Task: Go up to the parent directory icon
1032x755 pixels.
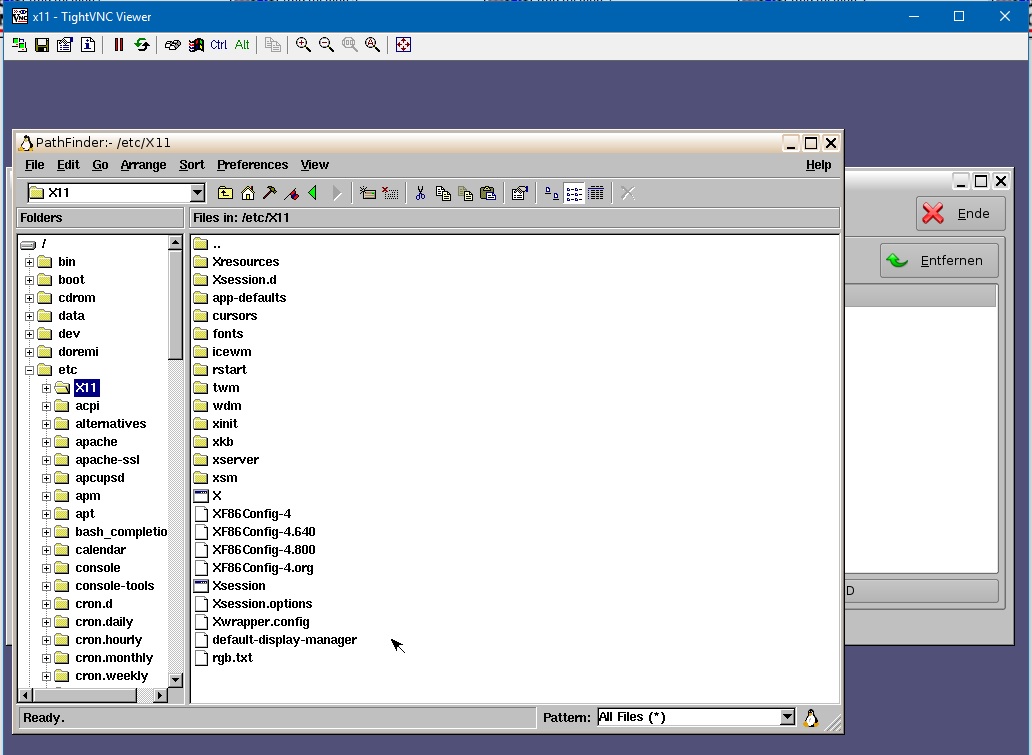Action: [226, 193]
